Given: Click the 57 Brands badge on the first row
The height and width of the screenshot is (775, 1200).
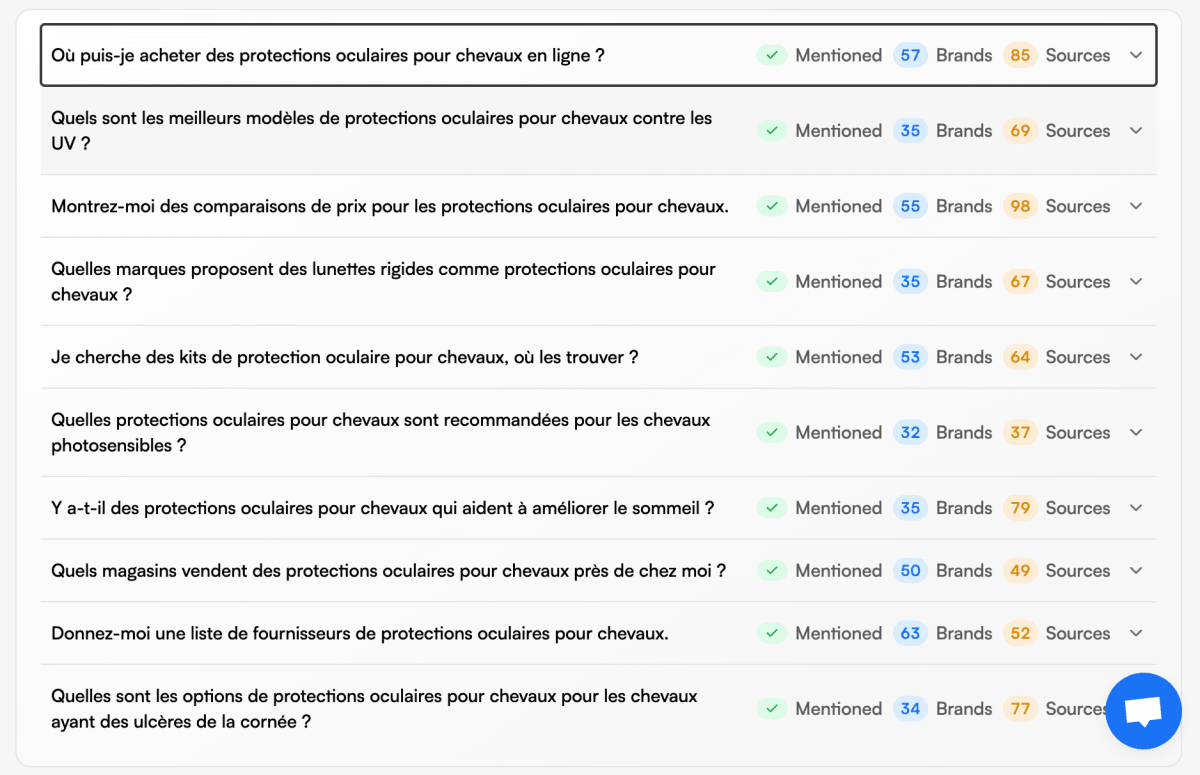Looking at the screenshot, I should click(910, 55).
